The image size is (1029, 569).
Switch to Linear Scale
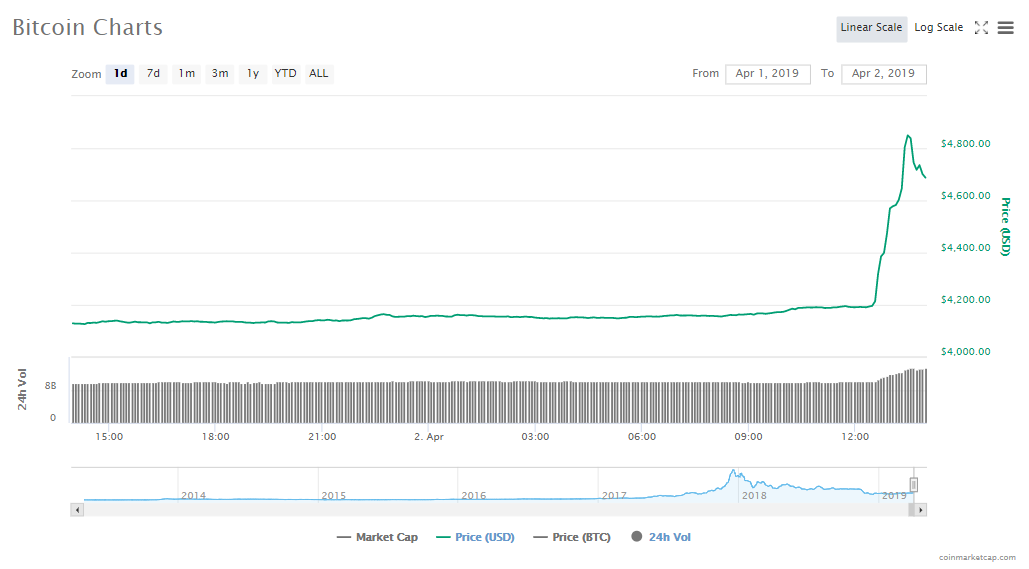click(x=871, y=28)
